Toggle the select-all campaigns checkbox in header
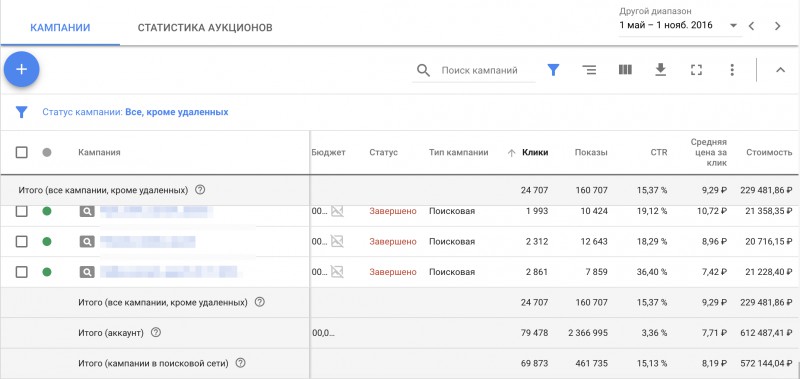The height and width of the screenshot is (379, 800). (21, 152)
